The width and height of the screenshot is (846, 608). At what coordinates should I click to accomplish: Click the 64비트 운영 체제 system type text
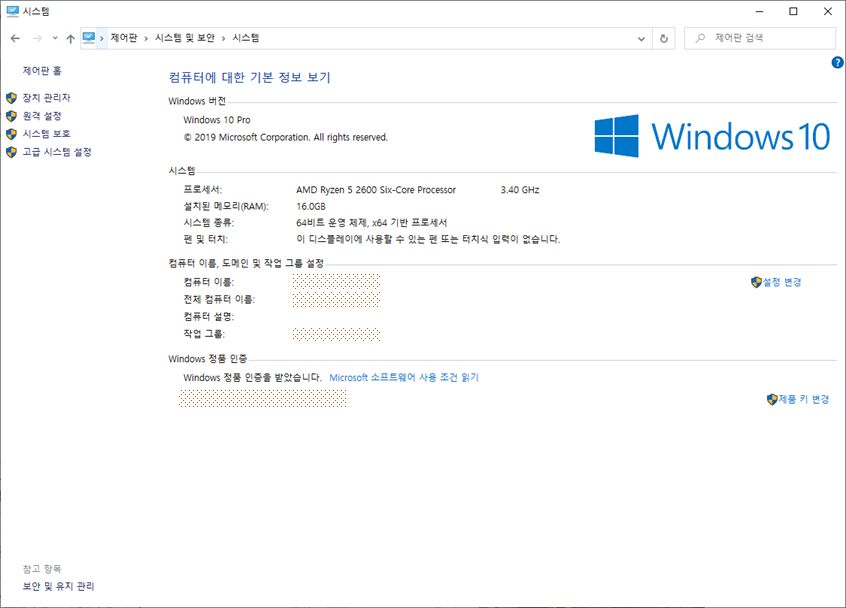pos(371,223)
